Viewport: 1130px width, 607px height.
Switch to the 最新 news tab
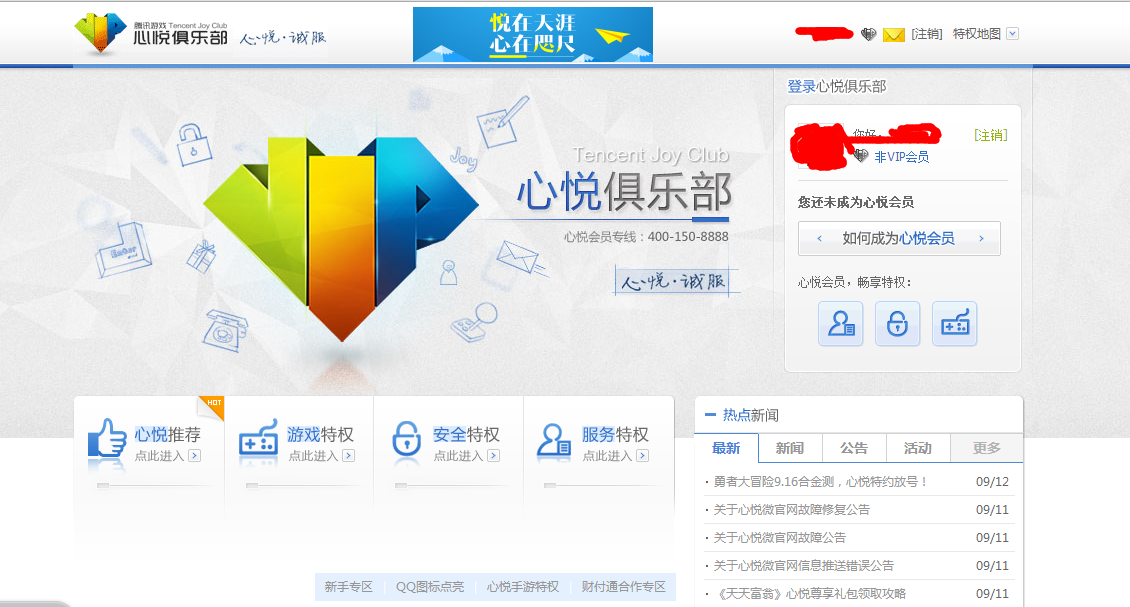click(726, 448)
